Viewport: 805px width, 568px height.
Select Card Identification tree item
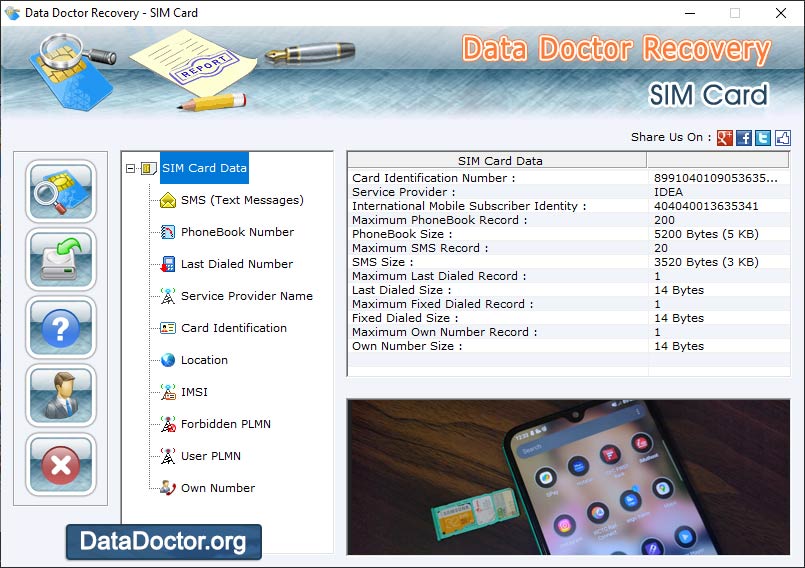tap(234, 328)
